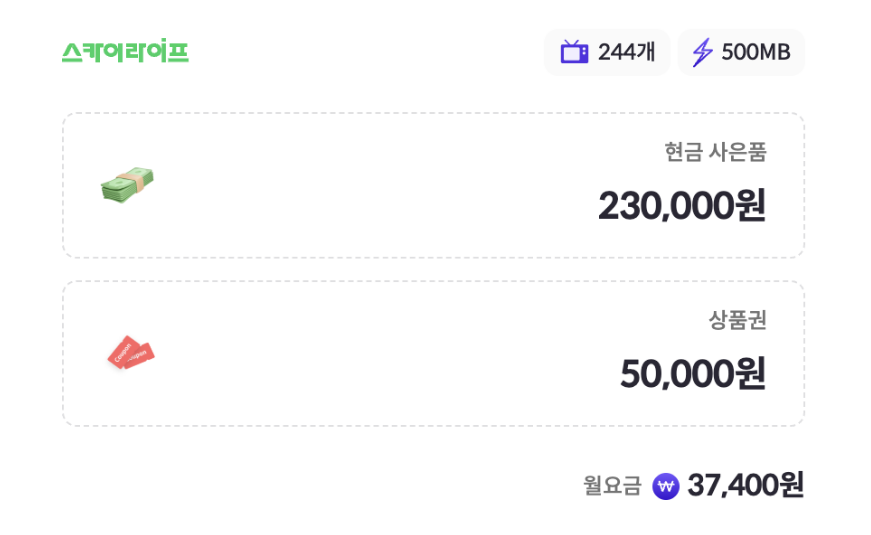Click the 37,400원 monthly price
Viewport: 871px width, 535px height.
745,486
